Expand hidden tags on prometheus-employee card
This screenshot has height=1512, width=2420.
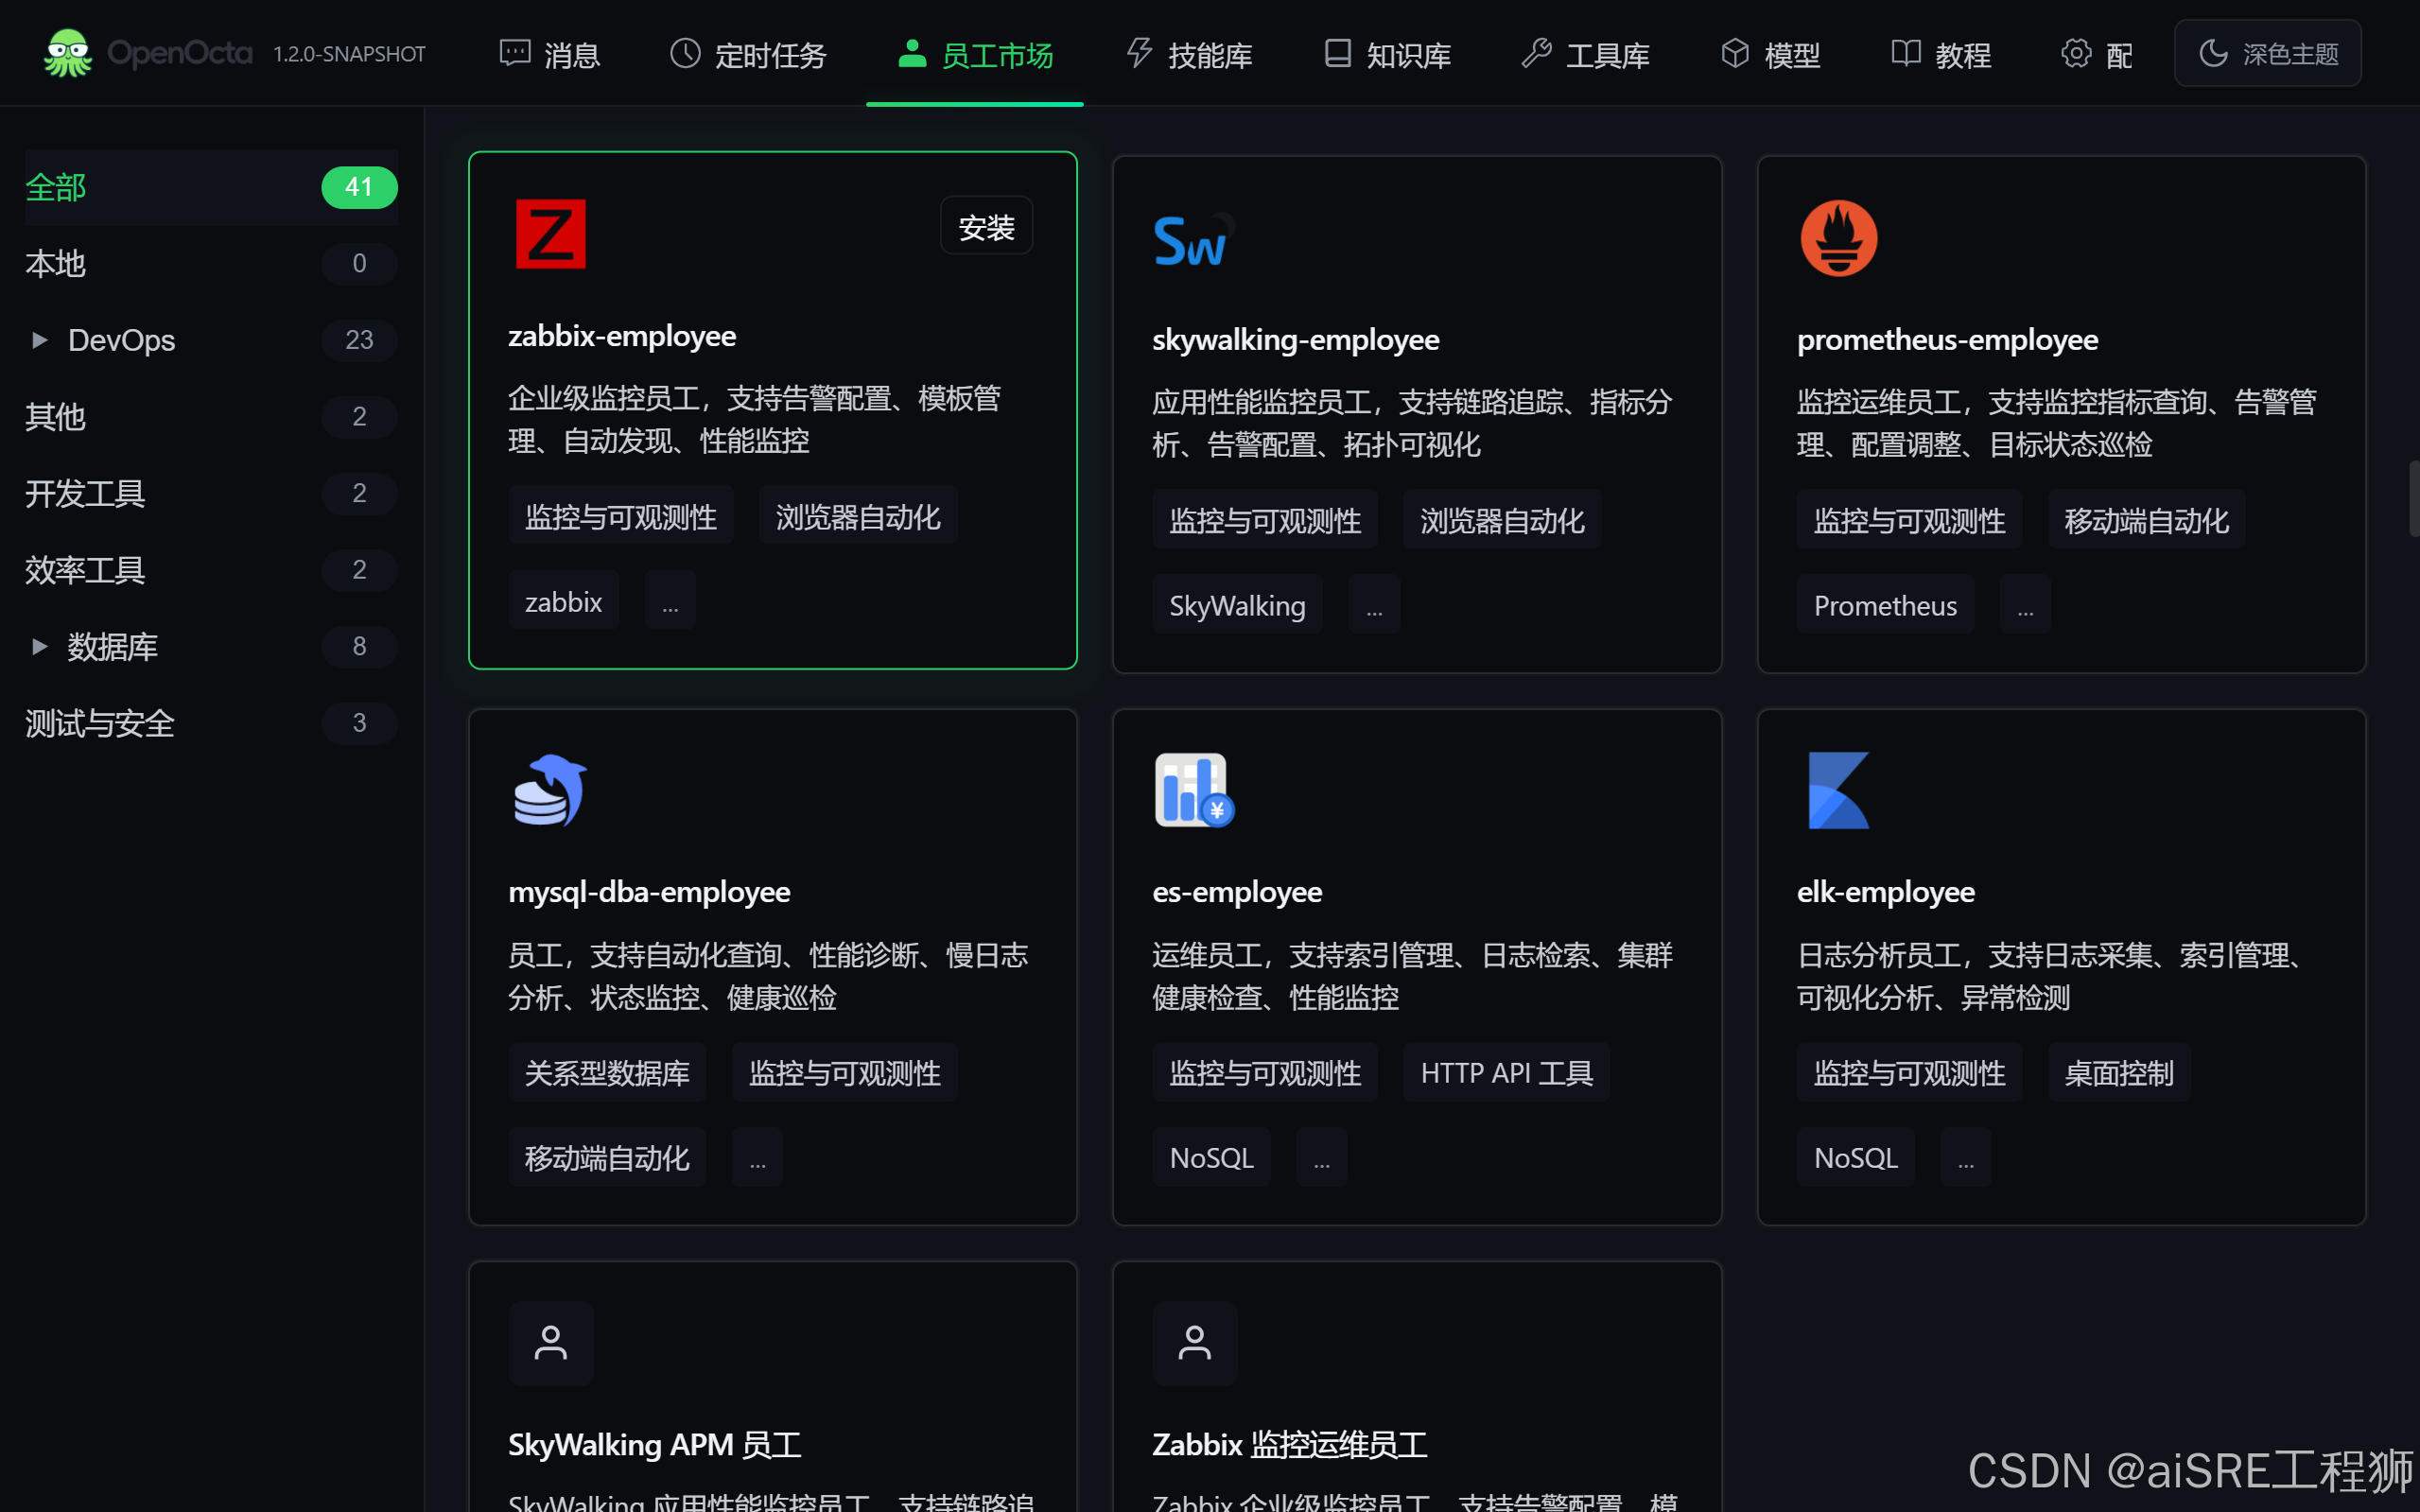click(2025, 605)
